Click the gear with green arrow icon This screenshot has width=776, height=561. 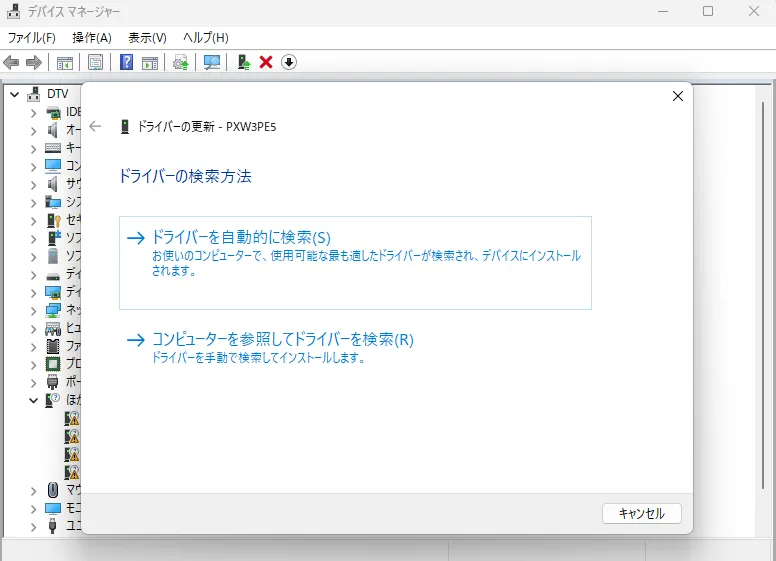coord(181,63)
